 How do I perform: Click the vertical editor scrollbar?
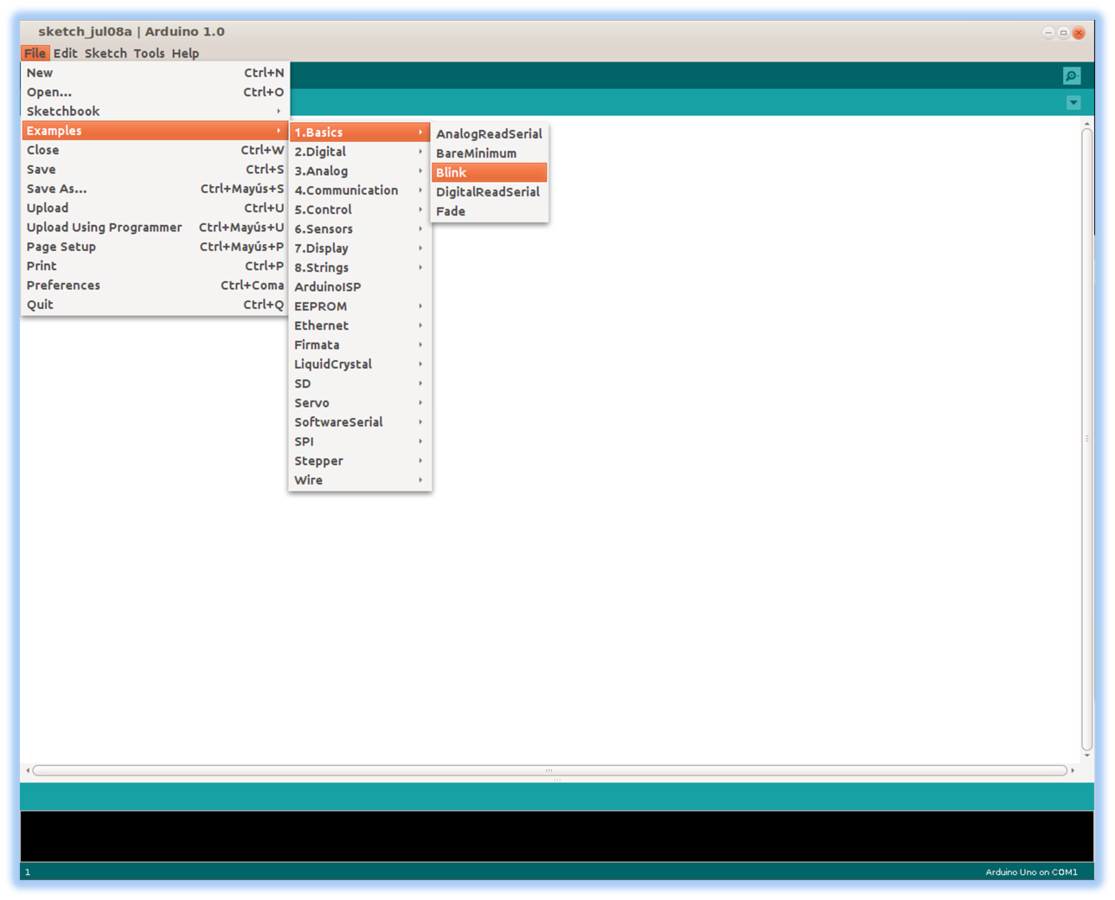point(1087,439)
